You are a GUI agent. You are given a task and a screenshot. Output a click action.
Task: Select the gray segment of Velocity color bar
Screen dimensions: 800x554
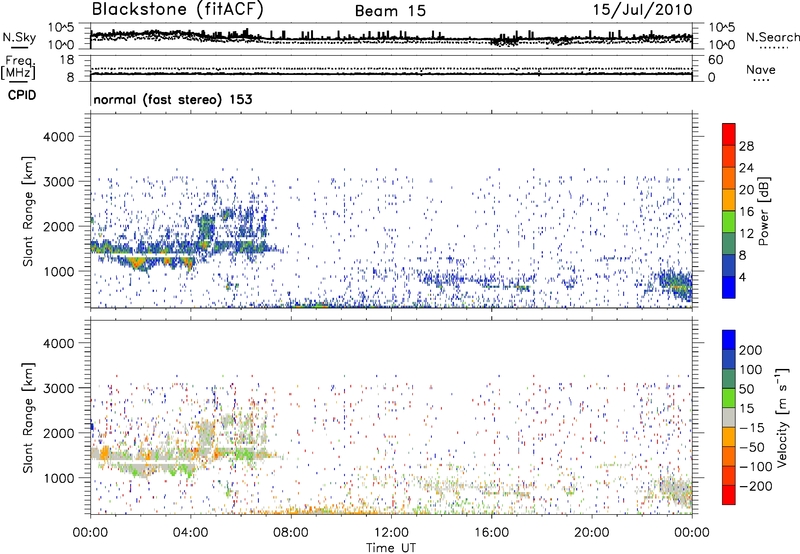(729, 417)
